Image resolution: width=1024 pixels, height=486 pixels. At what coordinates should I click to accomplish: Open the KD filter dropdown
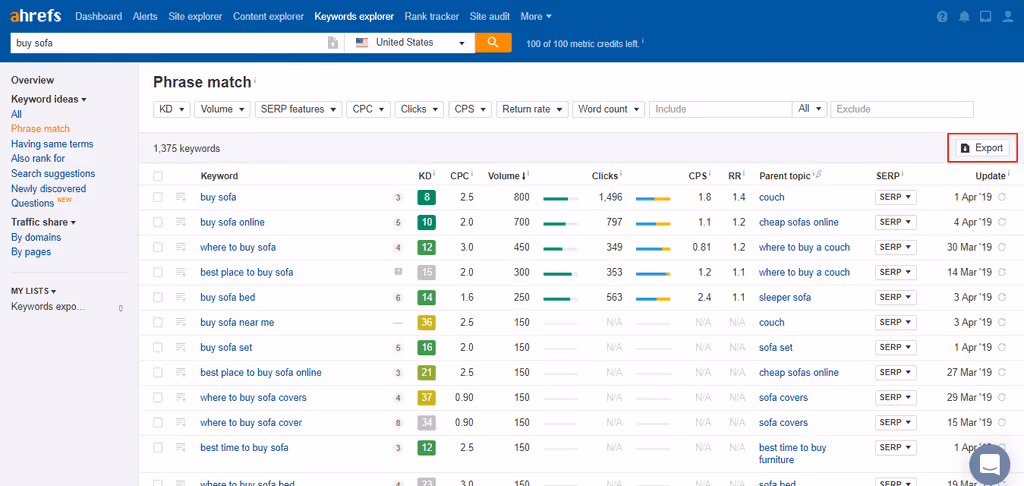pos(172,109)
